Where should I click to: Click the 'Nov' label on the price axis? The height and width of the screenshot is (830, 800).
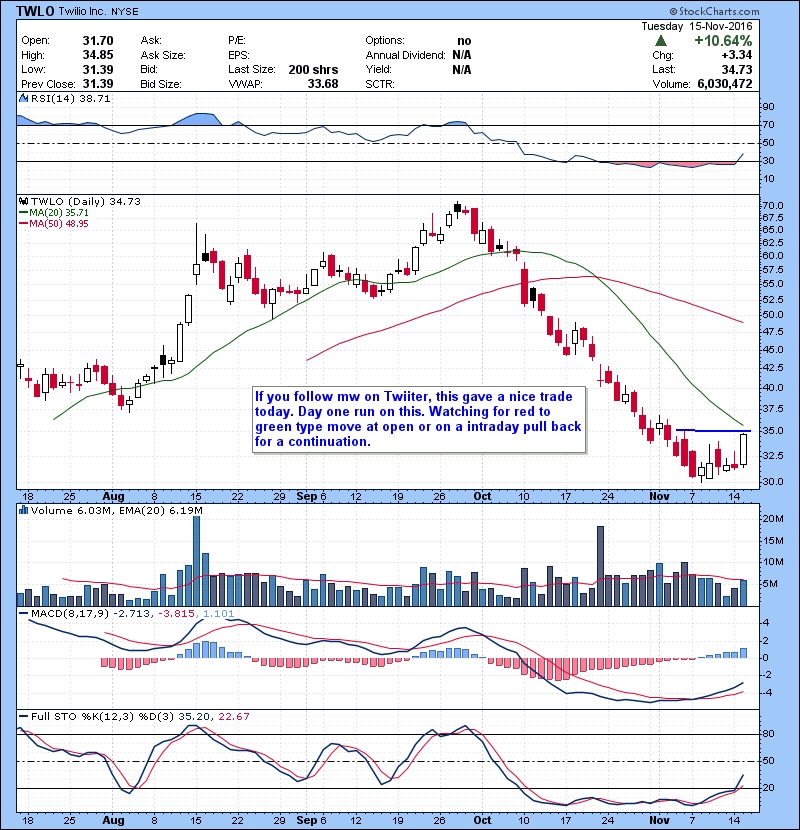click(659, 497)
